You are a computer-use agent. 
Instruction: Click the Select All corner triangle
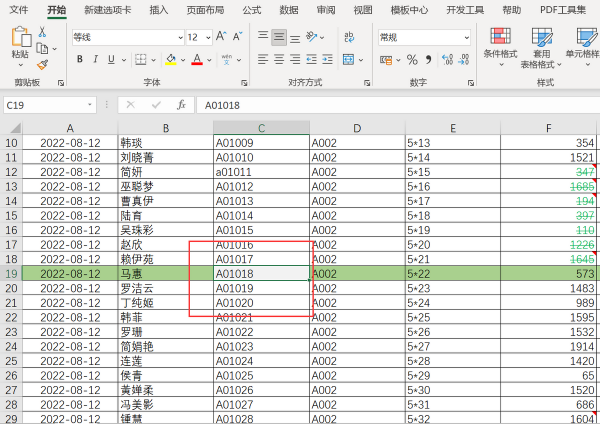(15, 128)
